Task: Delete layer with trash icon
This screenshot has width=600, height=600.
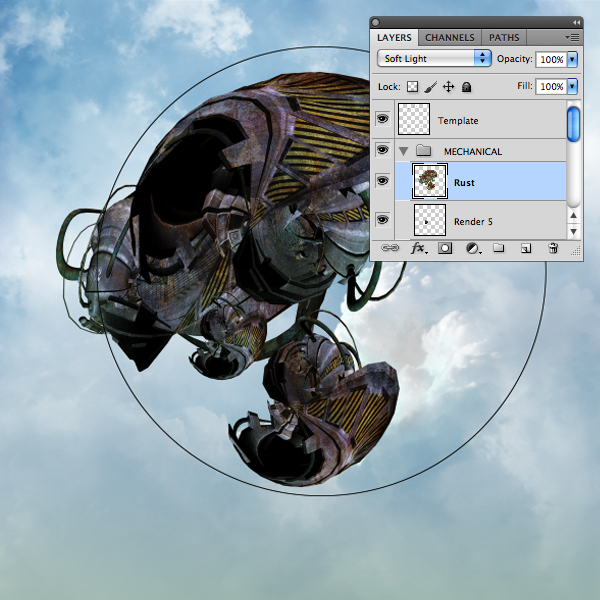Action: [x=553, y=248]
